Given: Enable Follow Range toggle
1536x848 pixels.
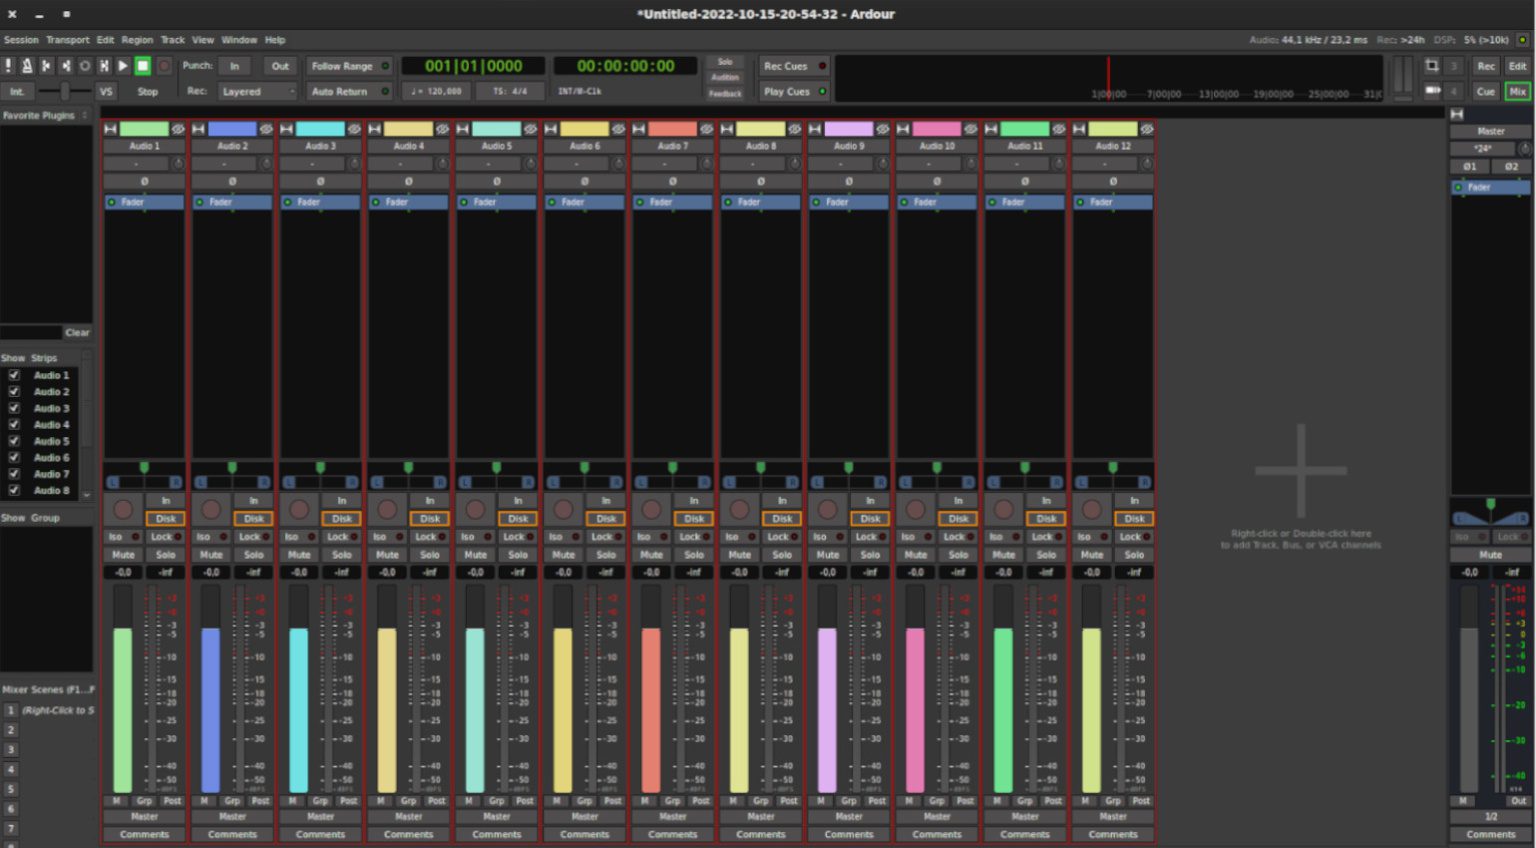Looking at the screenshot, I should click(x=349, y=66).
